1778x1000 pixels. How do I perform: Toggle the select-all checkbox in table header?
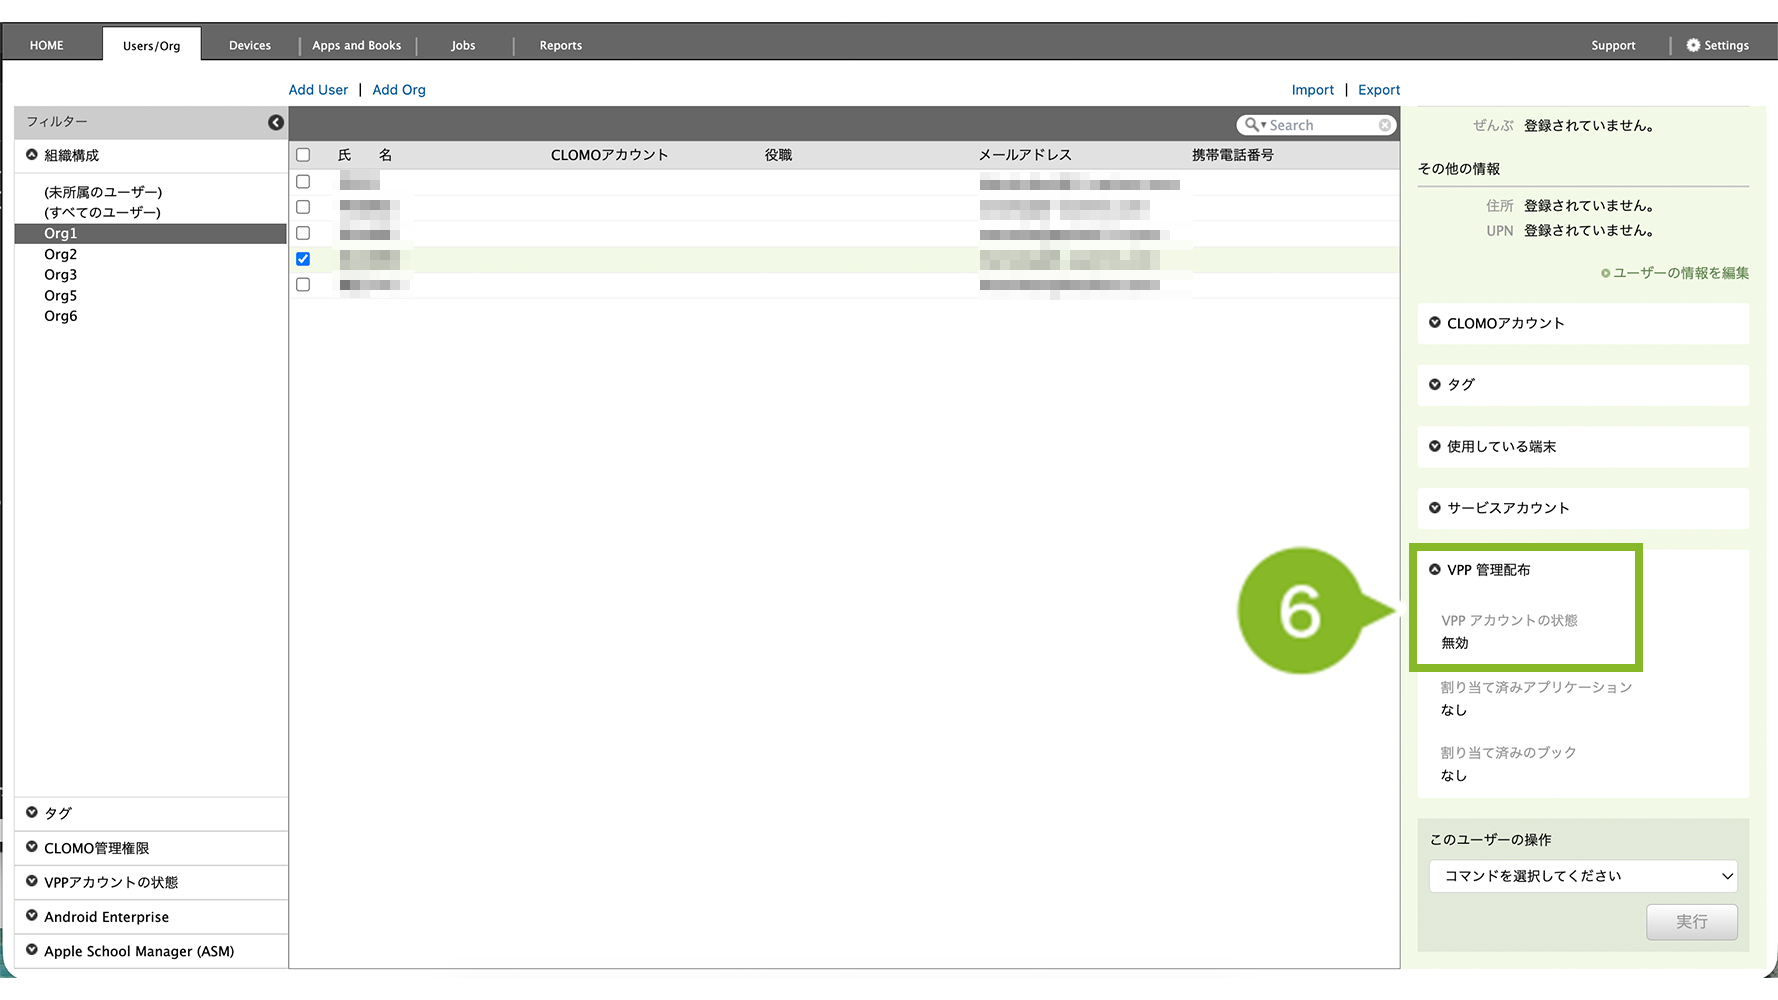[303, 155]
